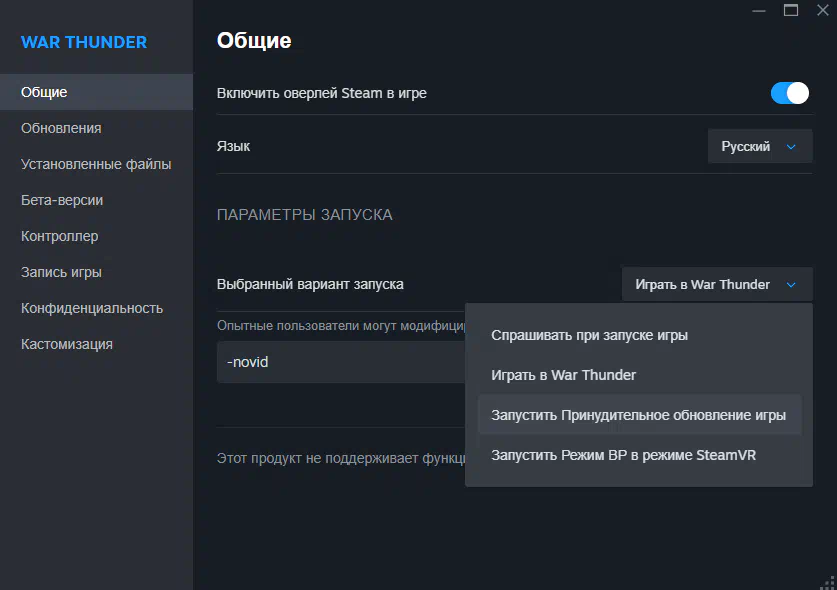This screenshot has height=590, width=837.
Task: Go to the Конфиденциальность section
Action: pos(92,308)
